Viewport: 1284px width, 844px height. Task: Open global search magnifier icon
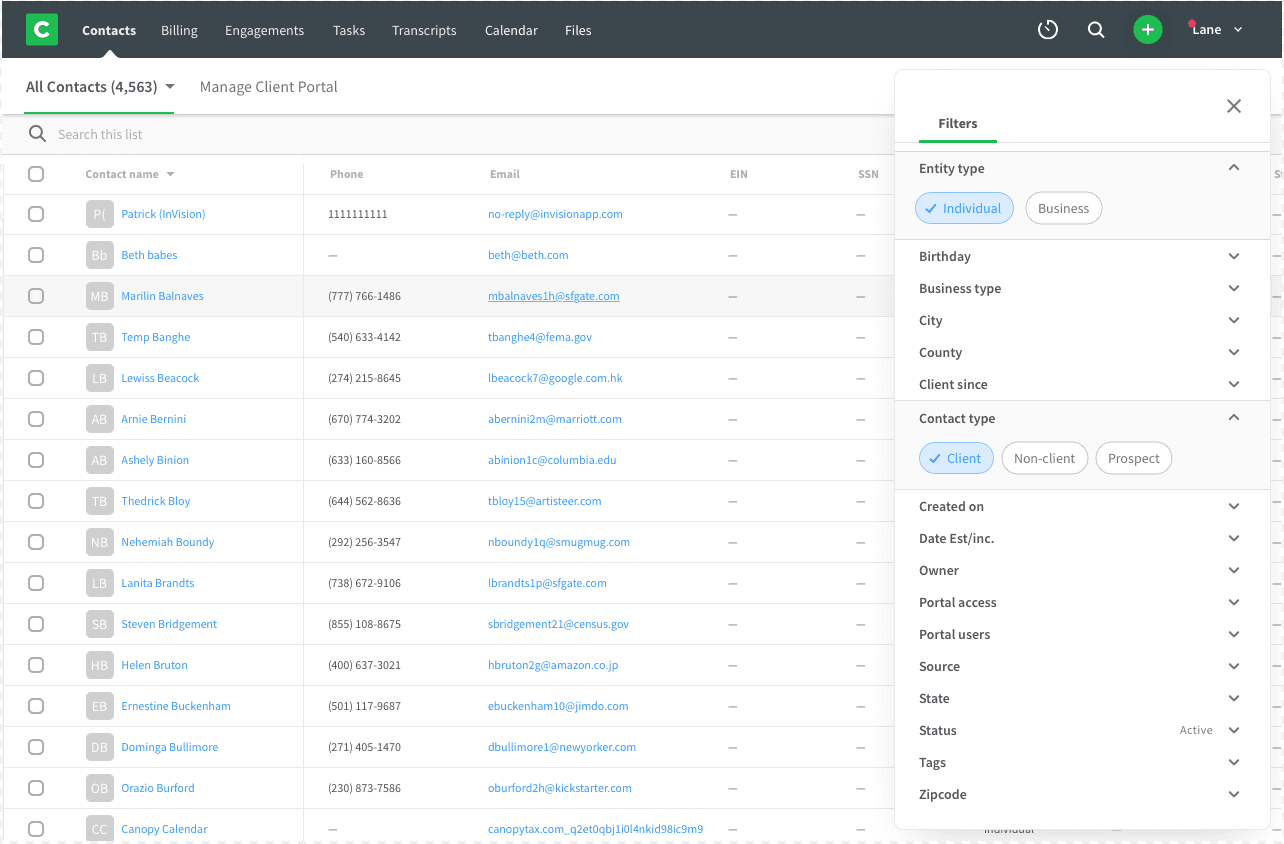pos(1096,30)
